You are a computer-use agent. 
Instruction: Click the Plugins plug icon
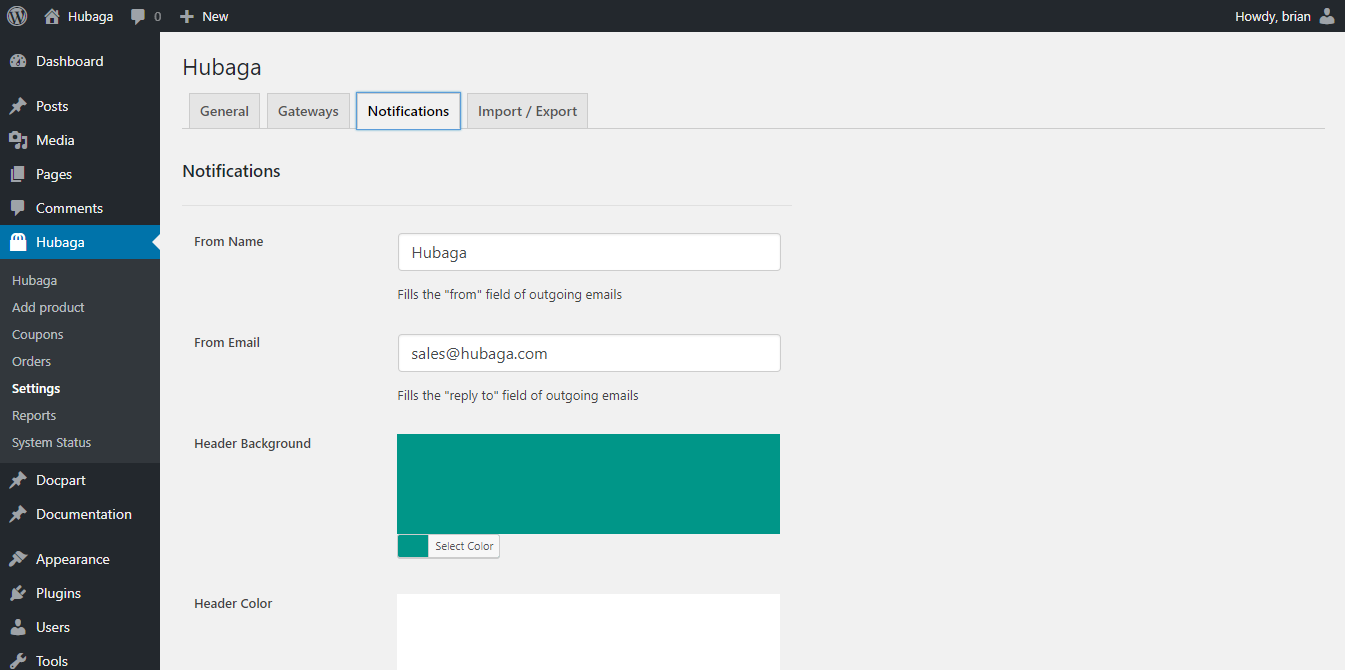[18, 593]
